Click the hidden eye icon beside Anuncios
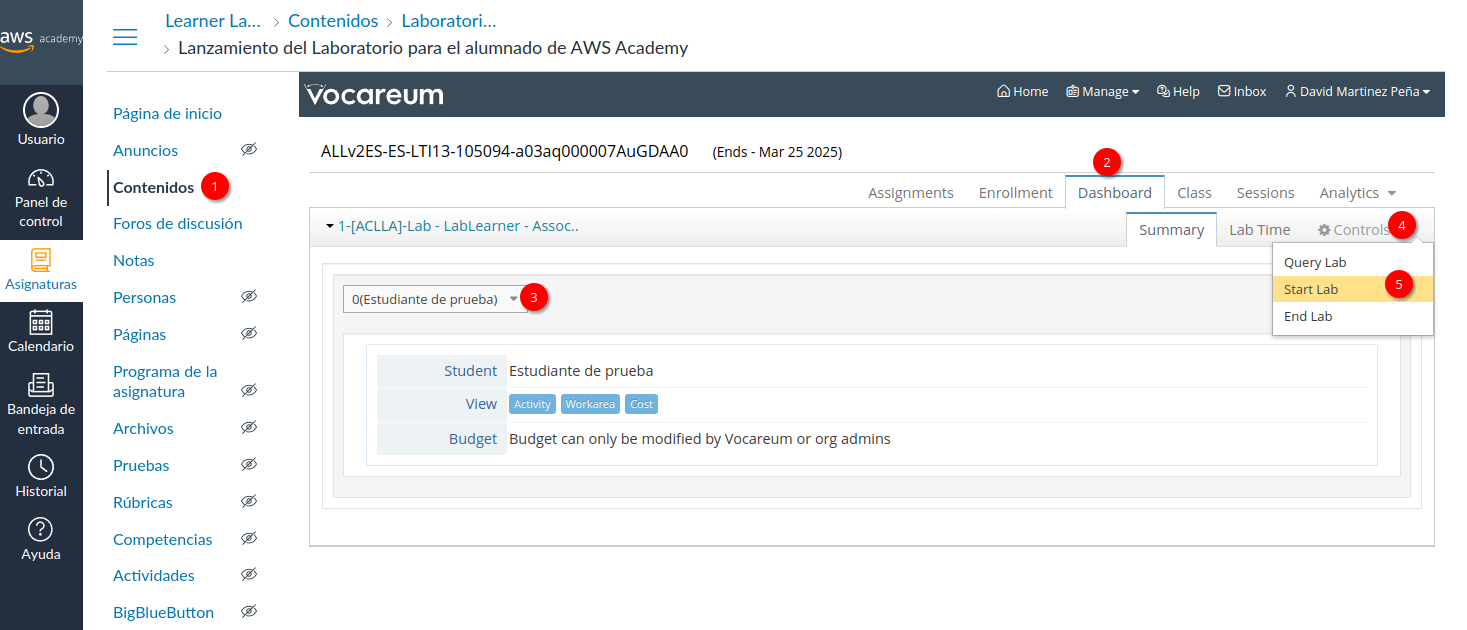Viewport: 1467px width, 630px height. point(249,149)
